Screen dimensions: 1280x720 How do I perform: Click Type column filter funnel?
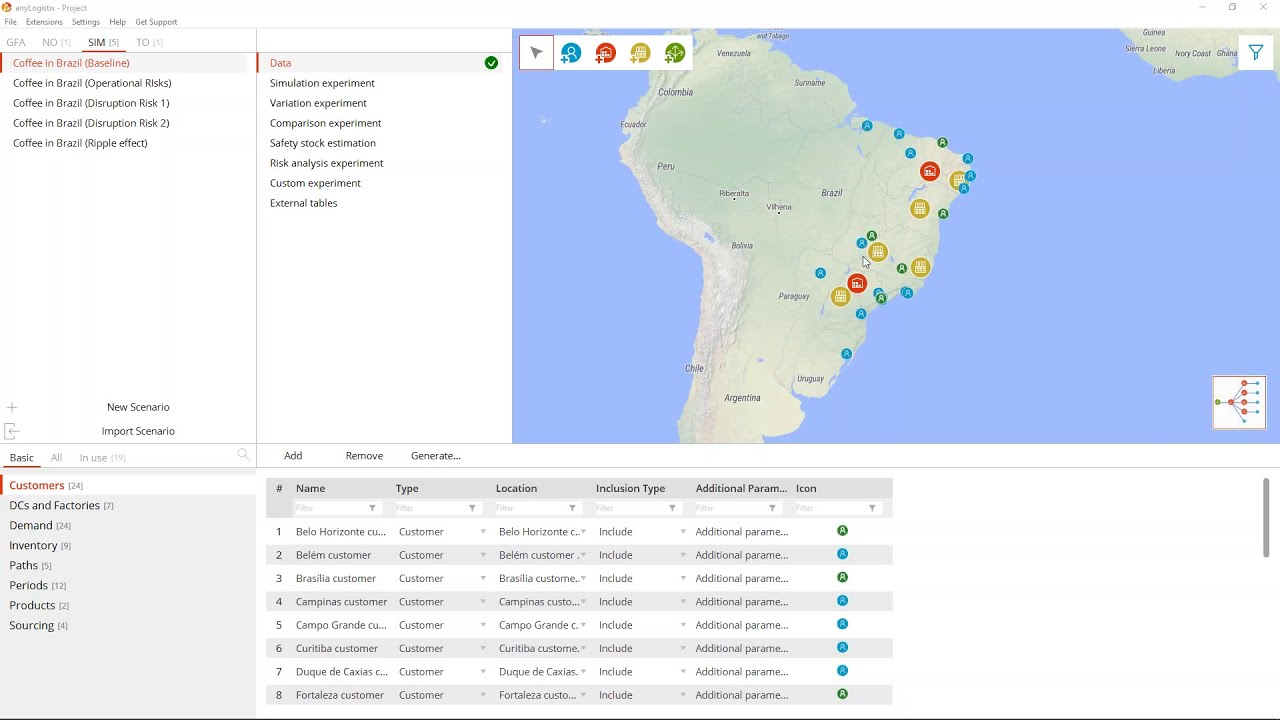[472, 509]
